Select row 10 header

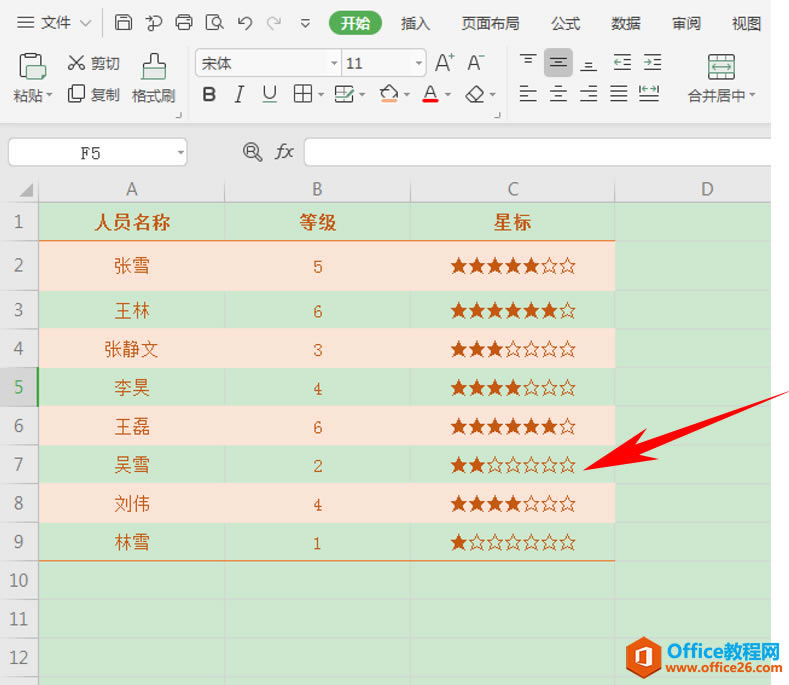[19, 580]
